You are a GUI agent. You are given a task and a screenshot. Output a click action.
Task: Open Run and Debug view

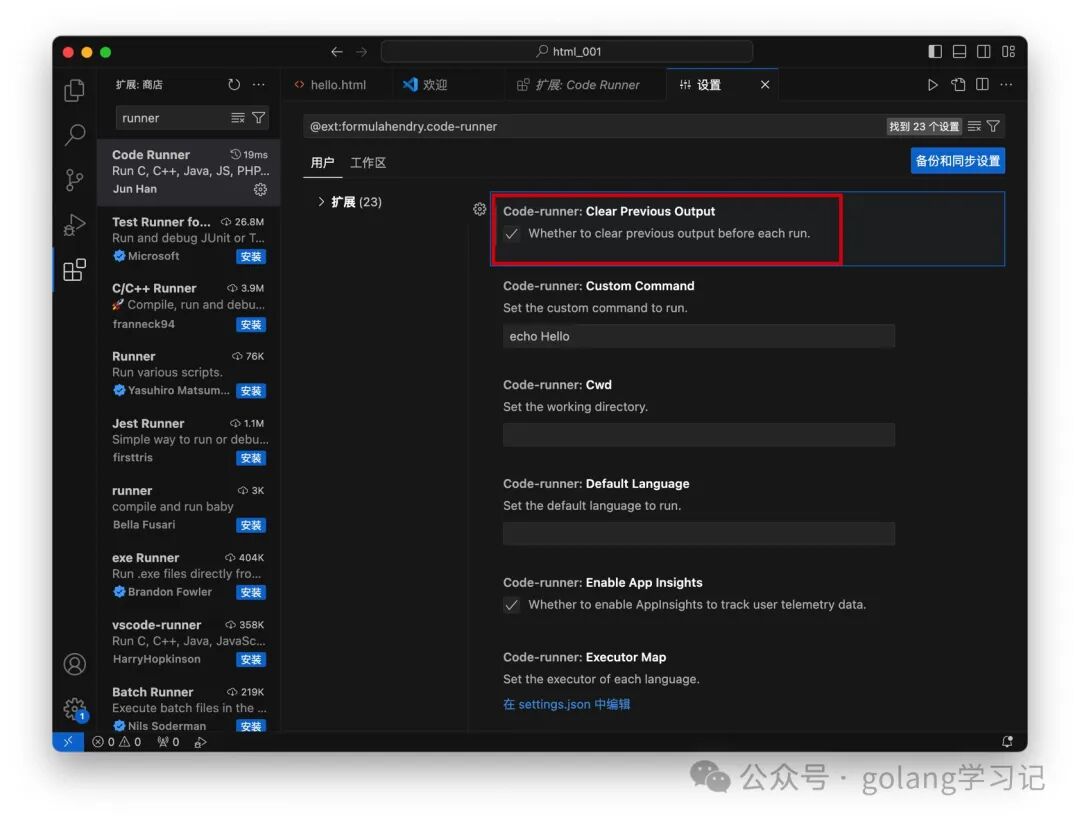[74, 225]
